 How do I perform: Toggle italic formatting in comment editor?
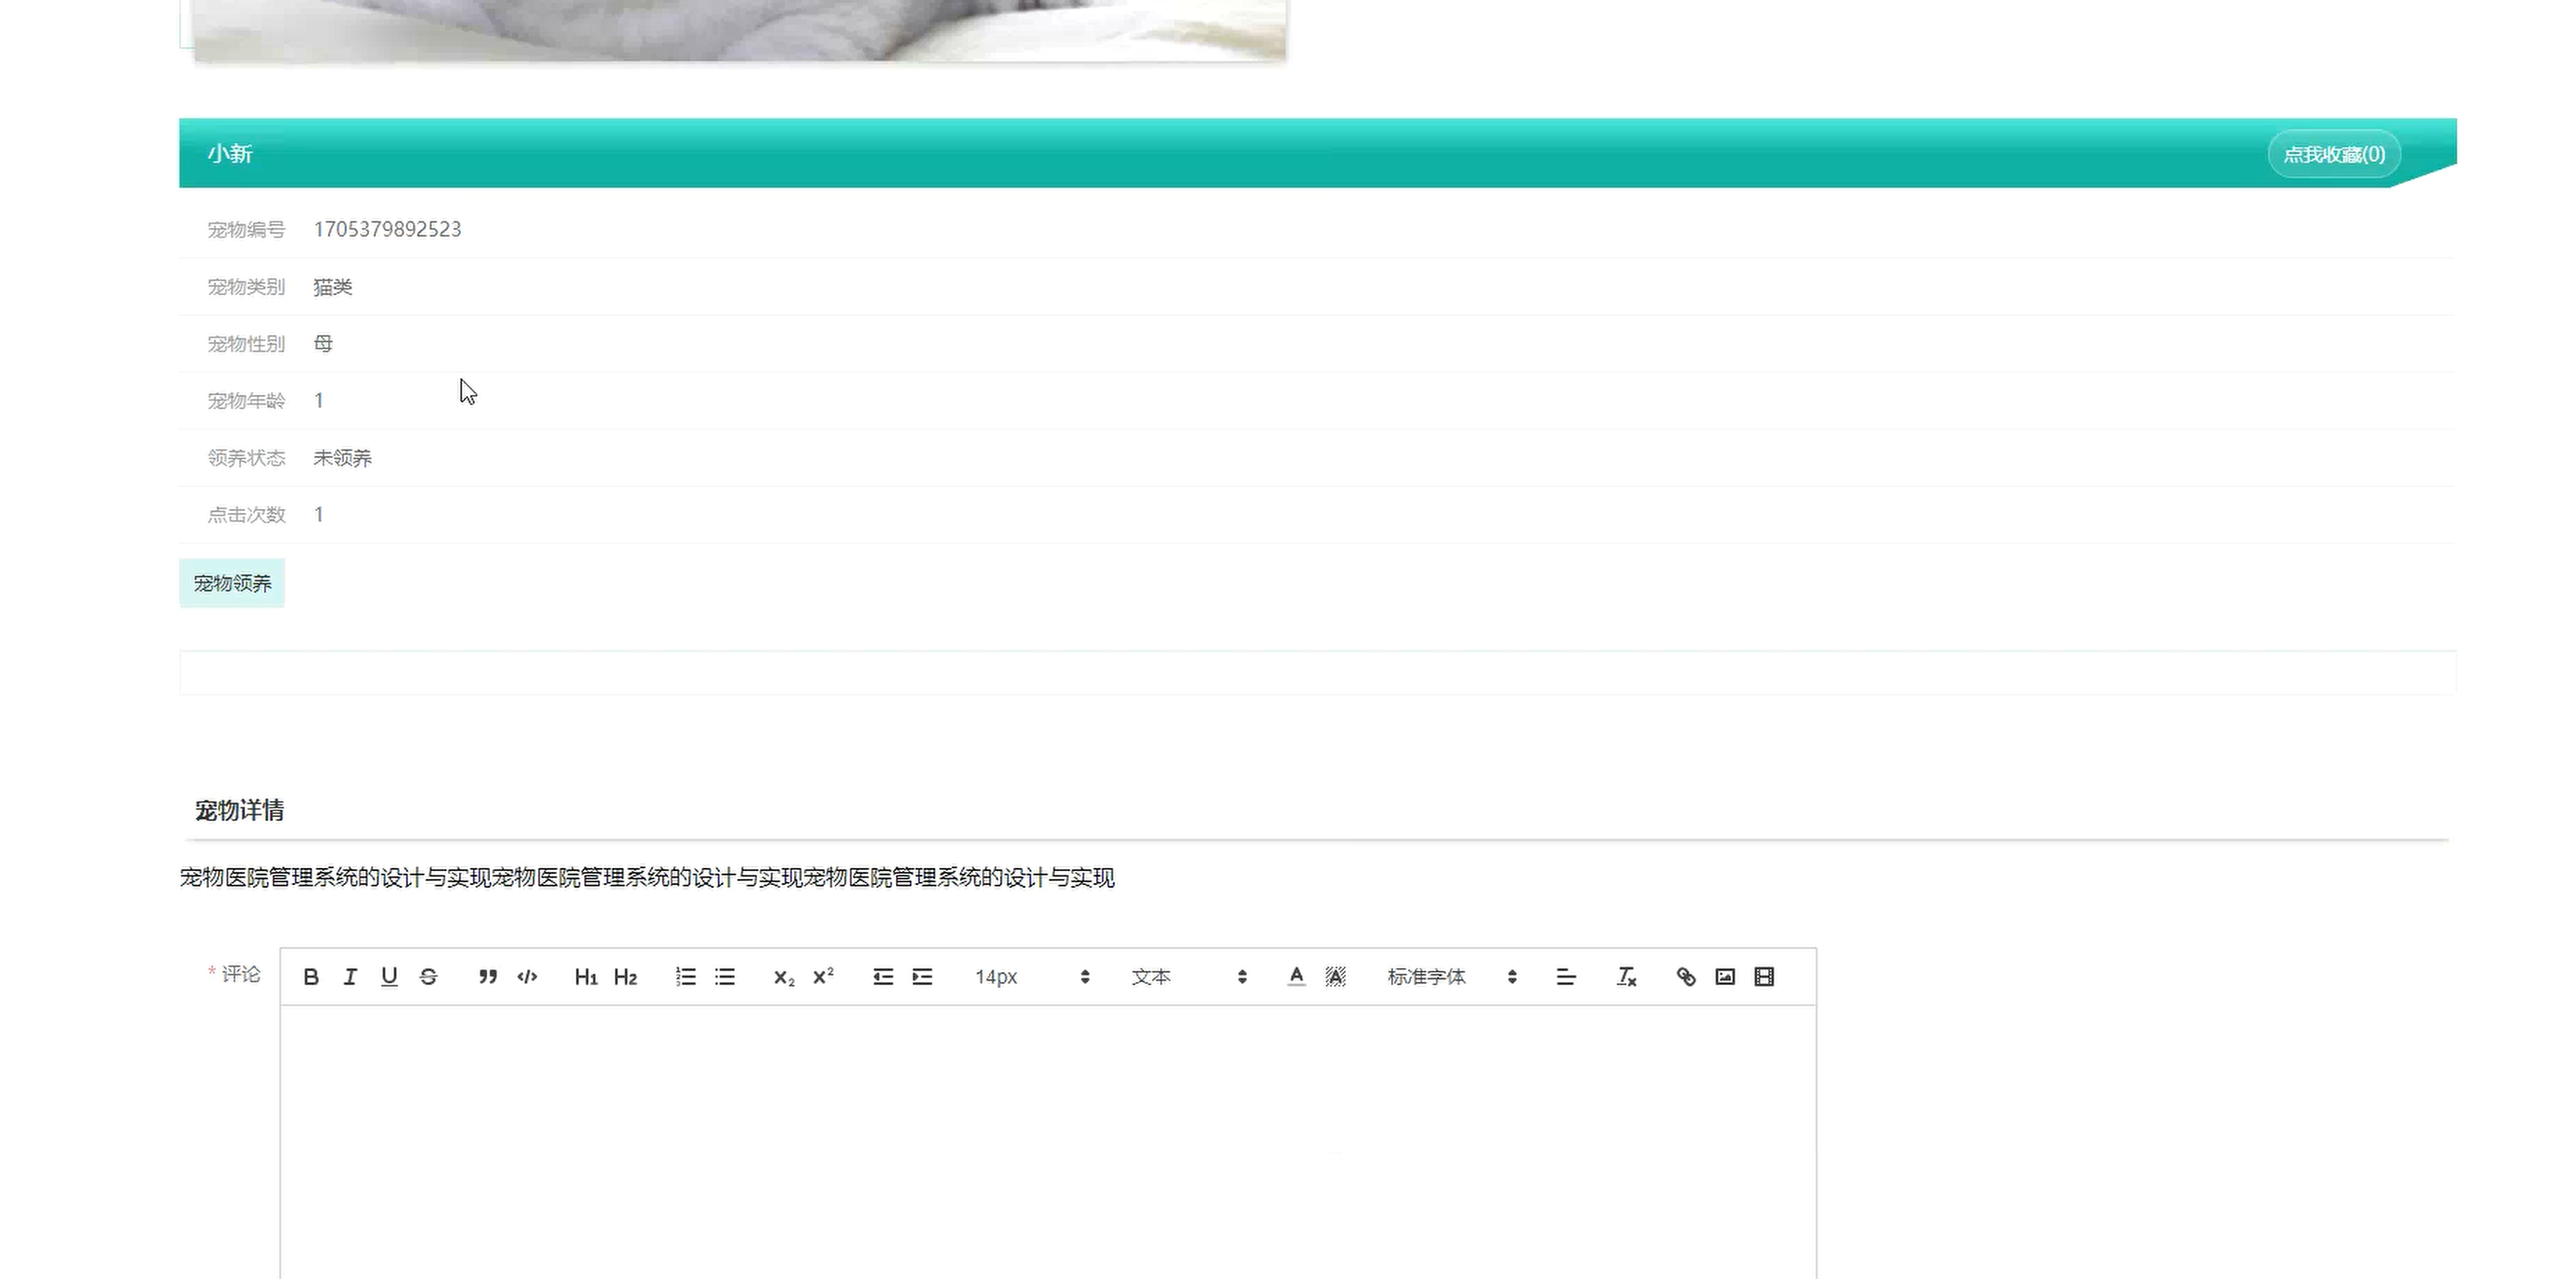coord(350,977)
